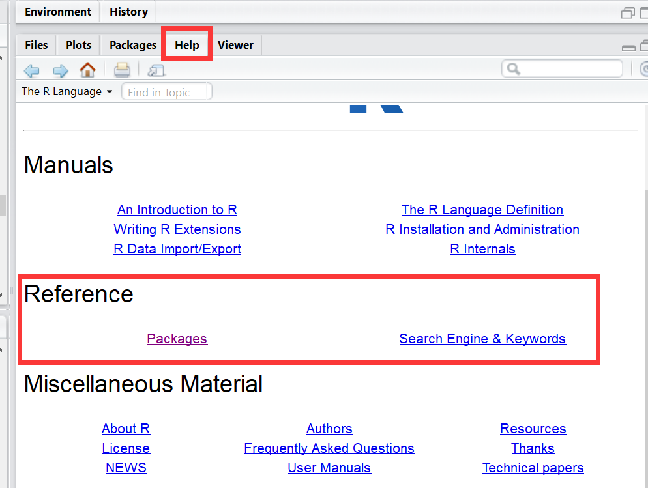Open the Thanks link
The image size is (648, 489).
tap(533, 448)
